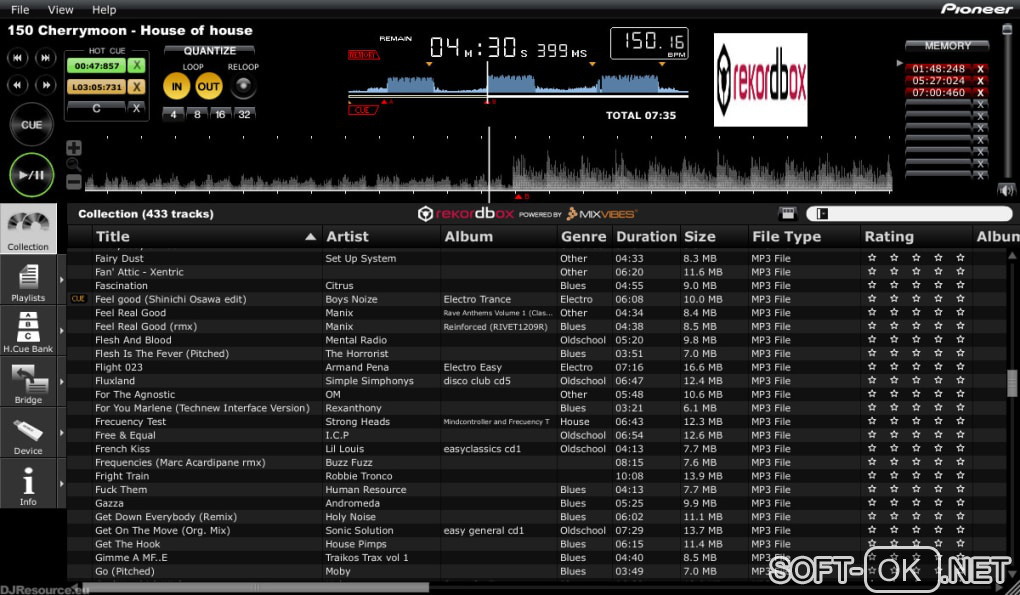The width and height of the screenshot is (1020, 595).
Task: Click first star rating for Fairy Dust
Action: (x=872, y=258)
